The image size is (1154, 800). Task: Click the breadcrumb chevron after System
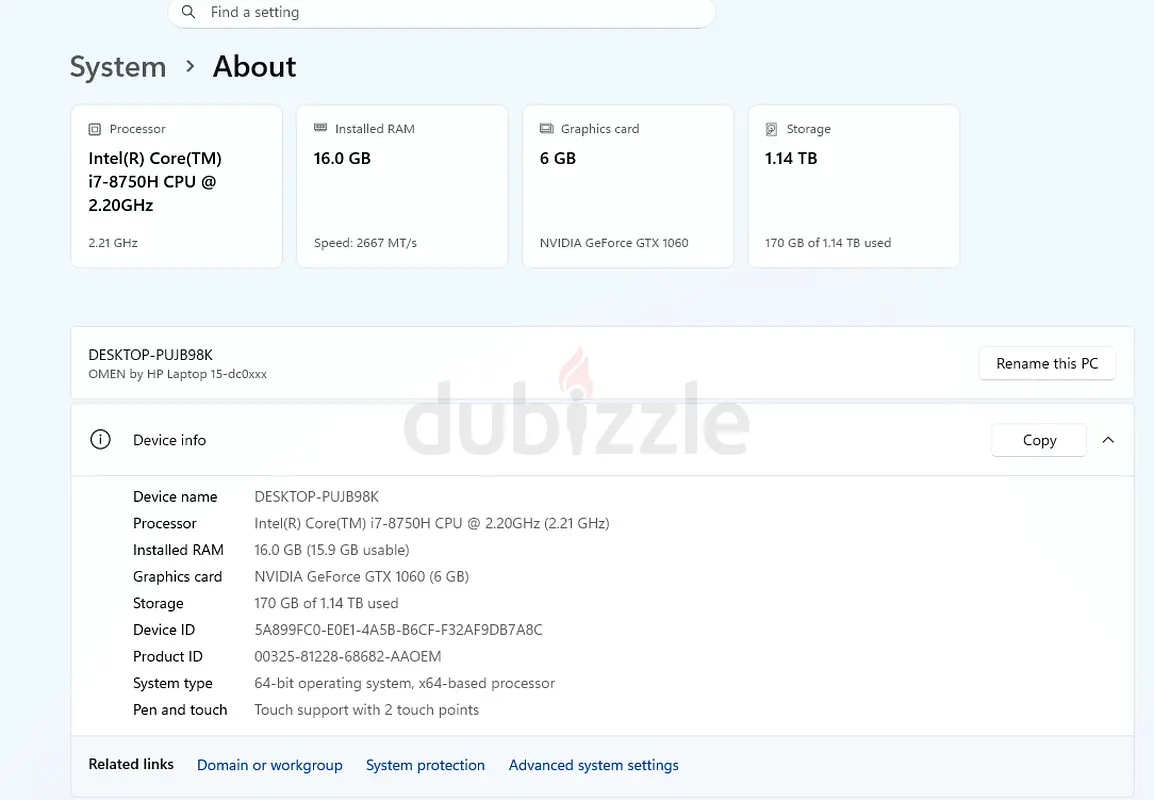(190, 66)
